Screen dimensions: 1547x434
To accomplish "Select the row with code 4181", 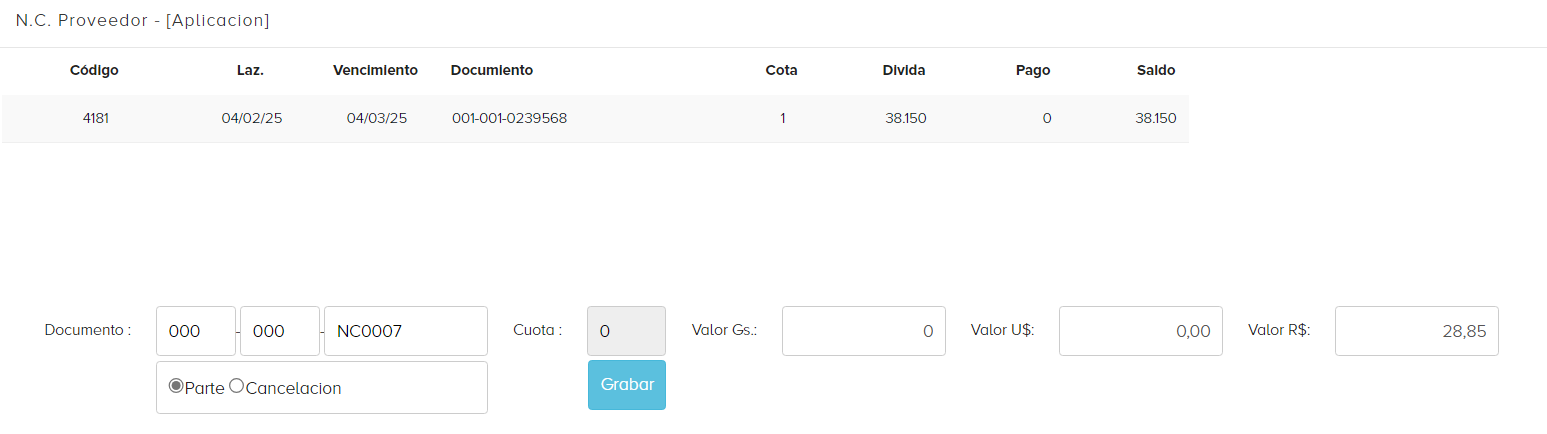I will click(96, 118).
